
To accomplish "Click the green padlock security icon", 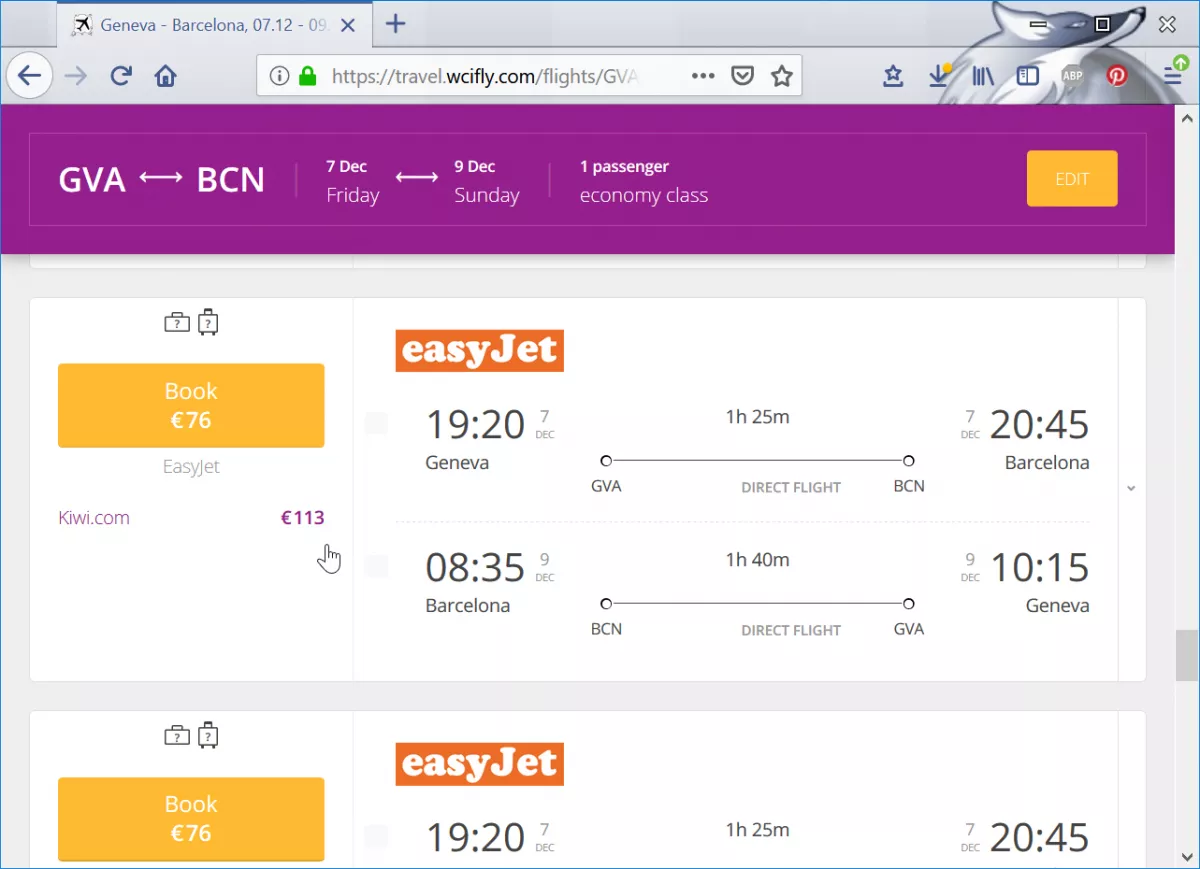I will 308,76.
